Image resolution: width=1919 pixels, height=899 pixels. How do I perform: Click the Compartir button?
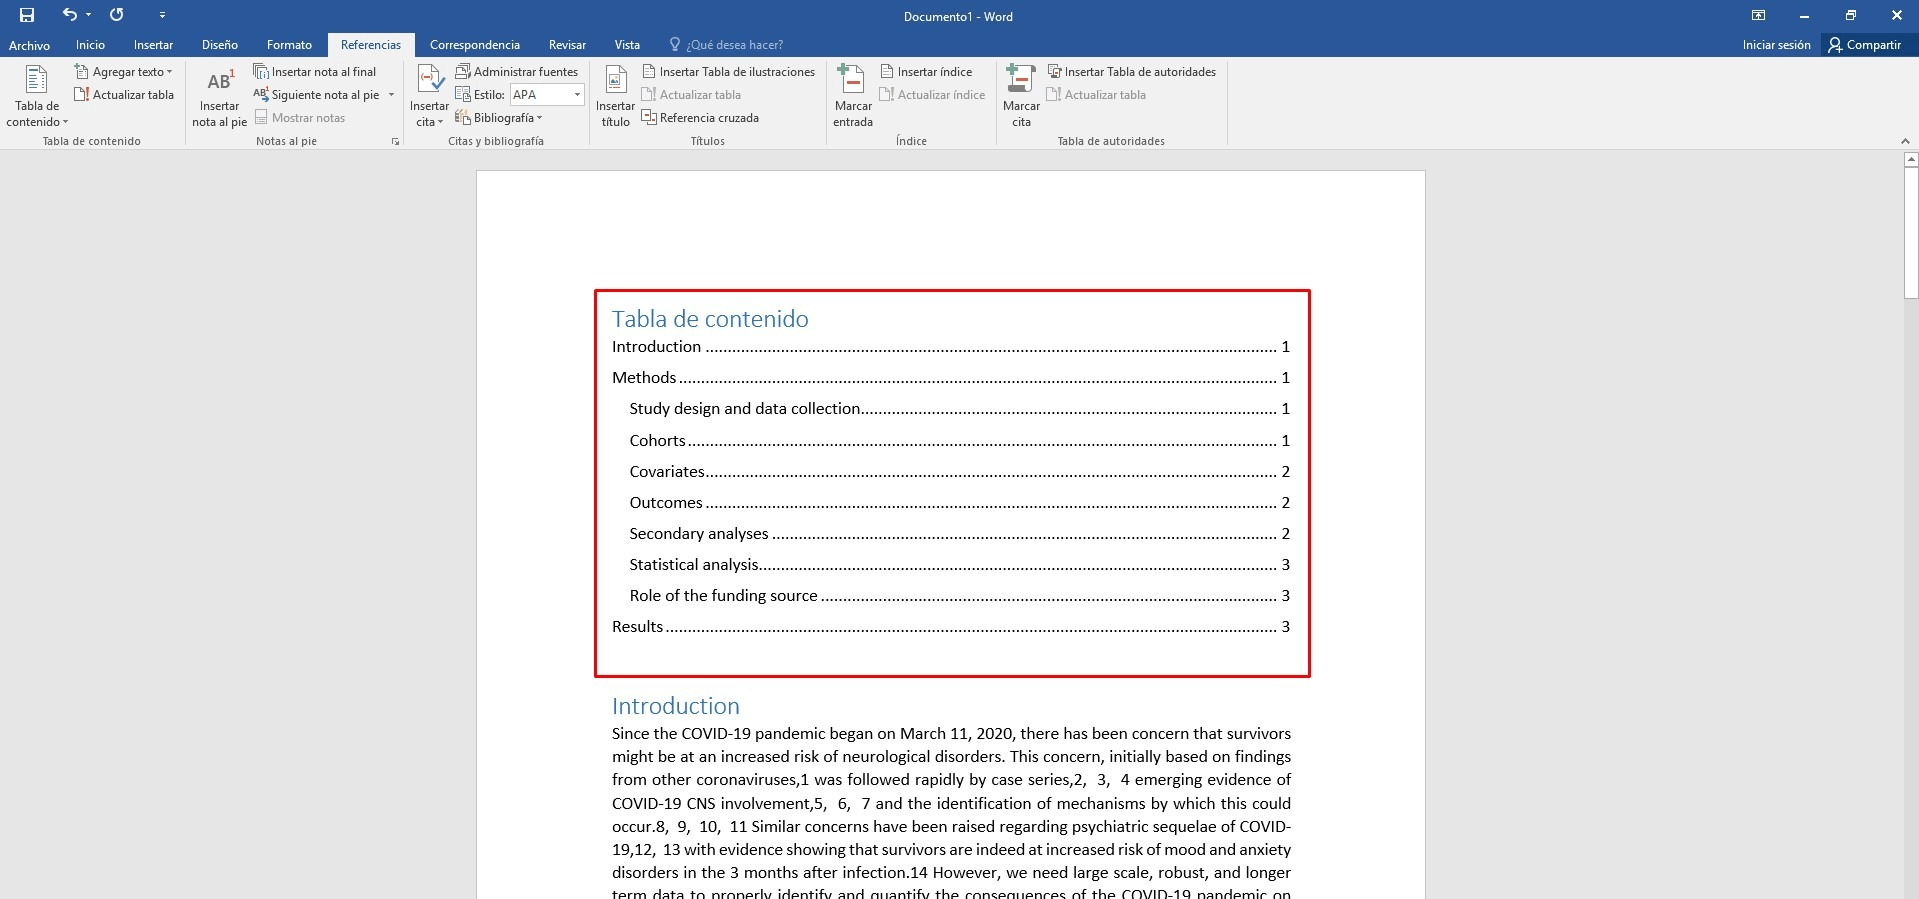click(x=1864, y=45)
